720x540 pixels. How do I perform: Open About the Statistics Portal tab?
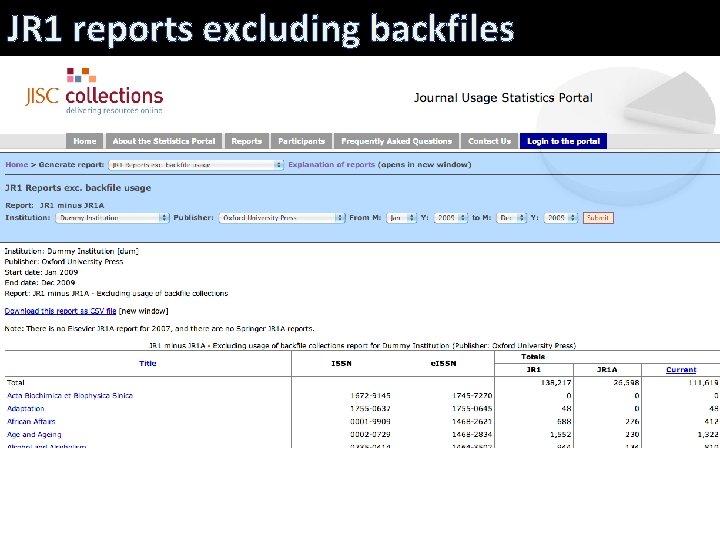(164, 141)
